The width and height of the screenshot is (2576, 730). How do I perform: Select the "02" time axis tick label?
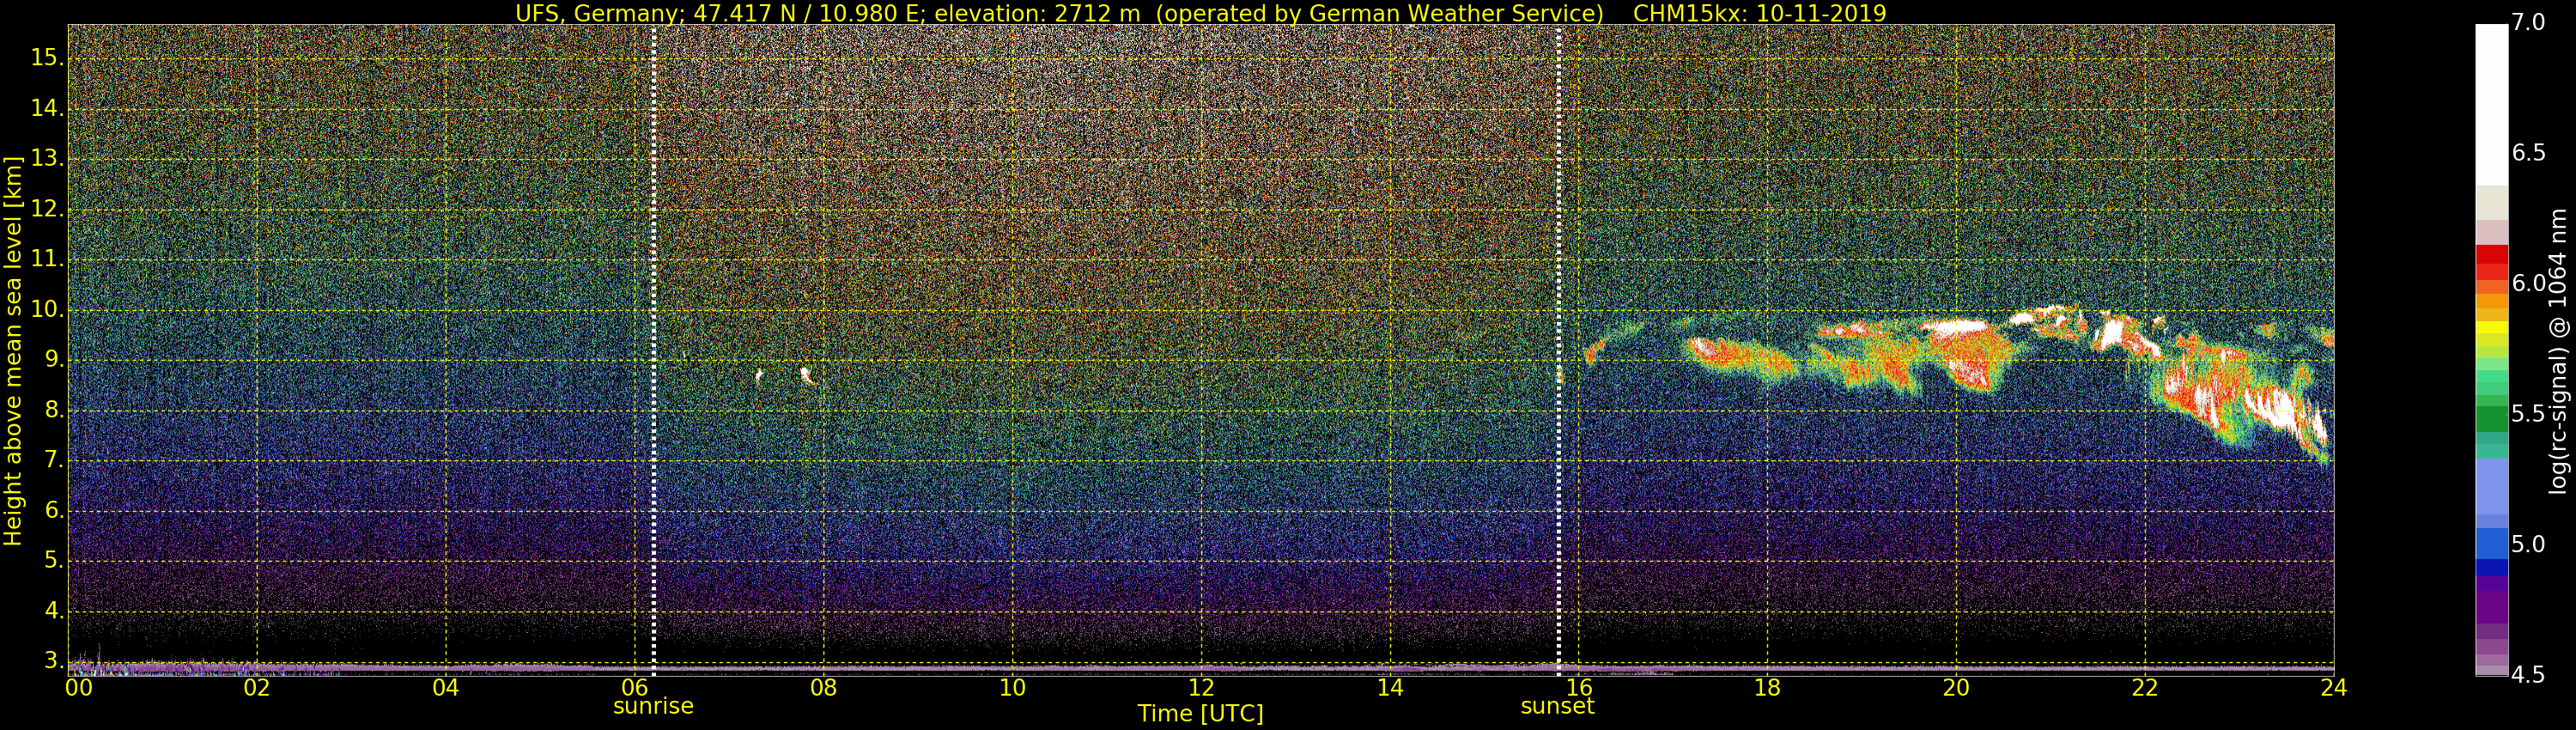(257, 688)
